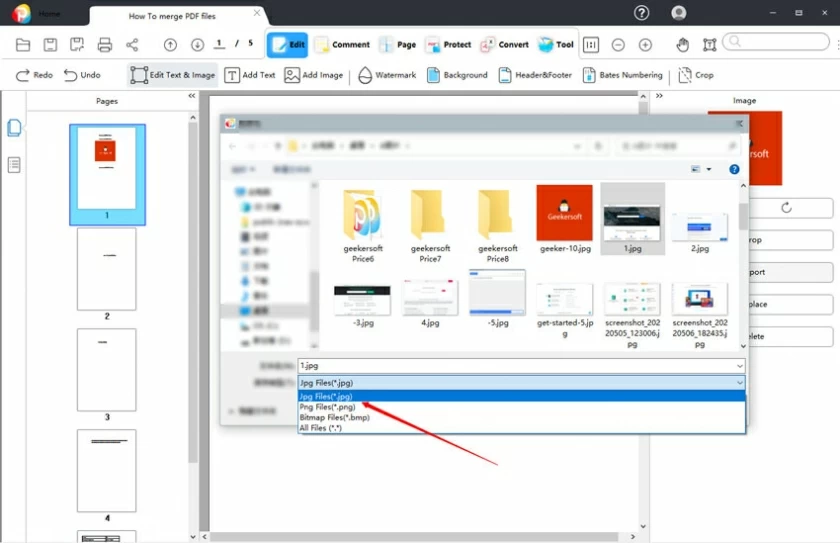This screenshot has height=543, width=840.
Task: Open the Page ribbon tab
Action: (398, 45)
